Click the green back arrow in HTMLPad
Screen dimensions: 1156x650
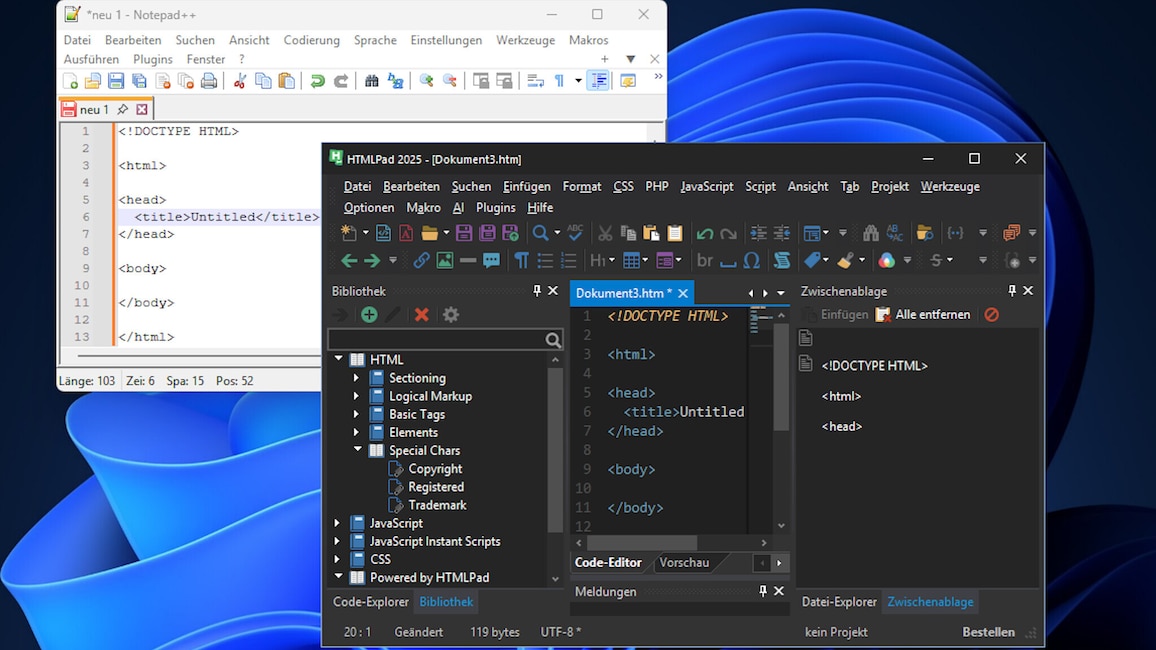pyautogui.click(x=349, y=260)
